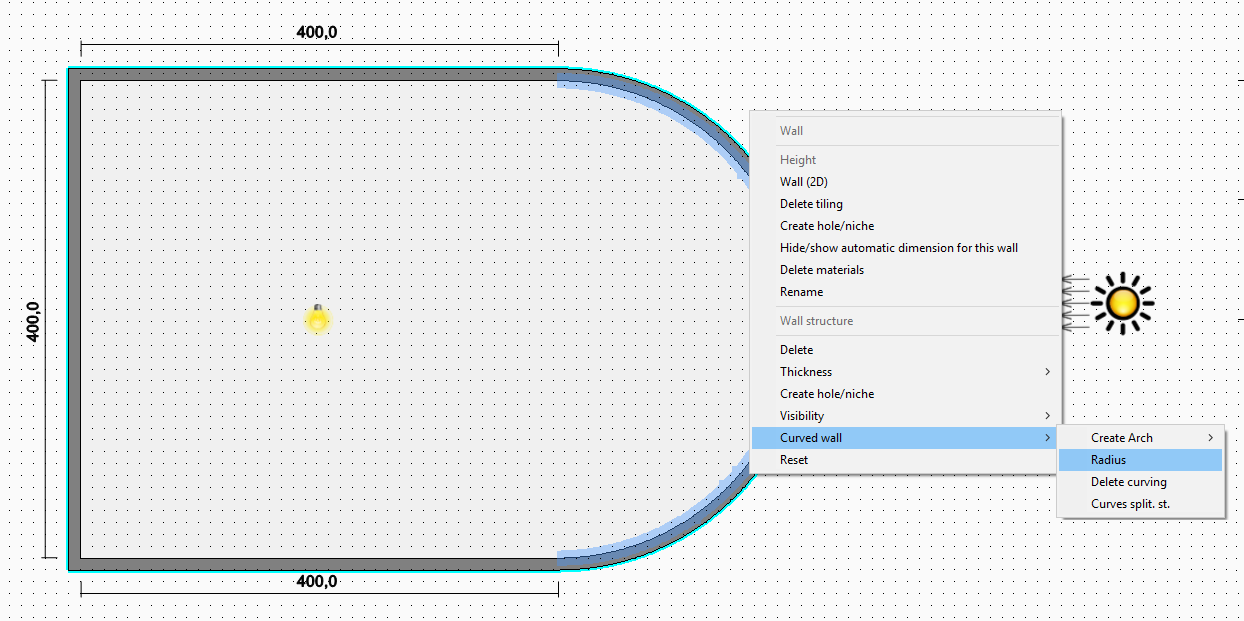Image resolution: width=1244 pixels, height=621 pixels.
Task: Click the top 400,0 dimension label
Action: (317, 32)
